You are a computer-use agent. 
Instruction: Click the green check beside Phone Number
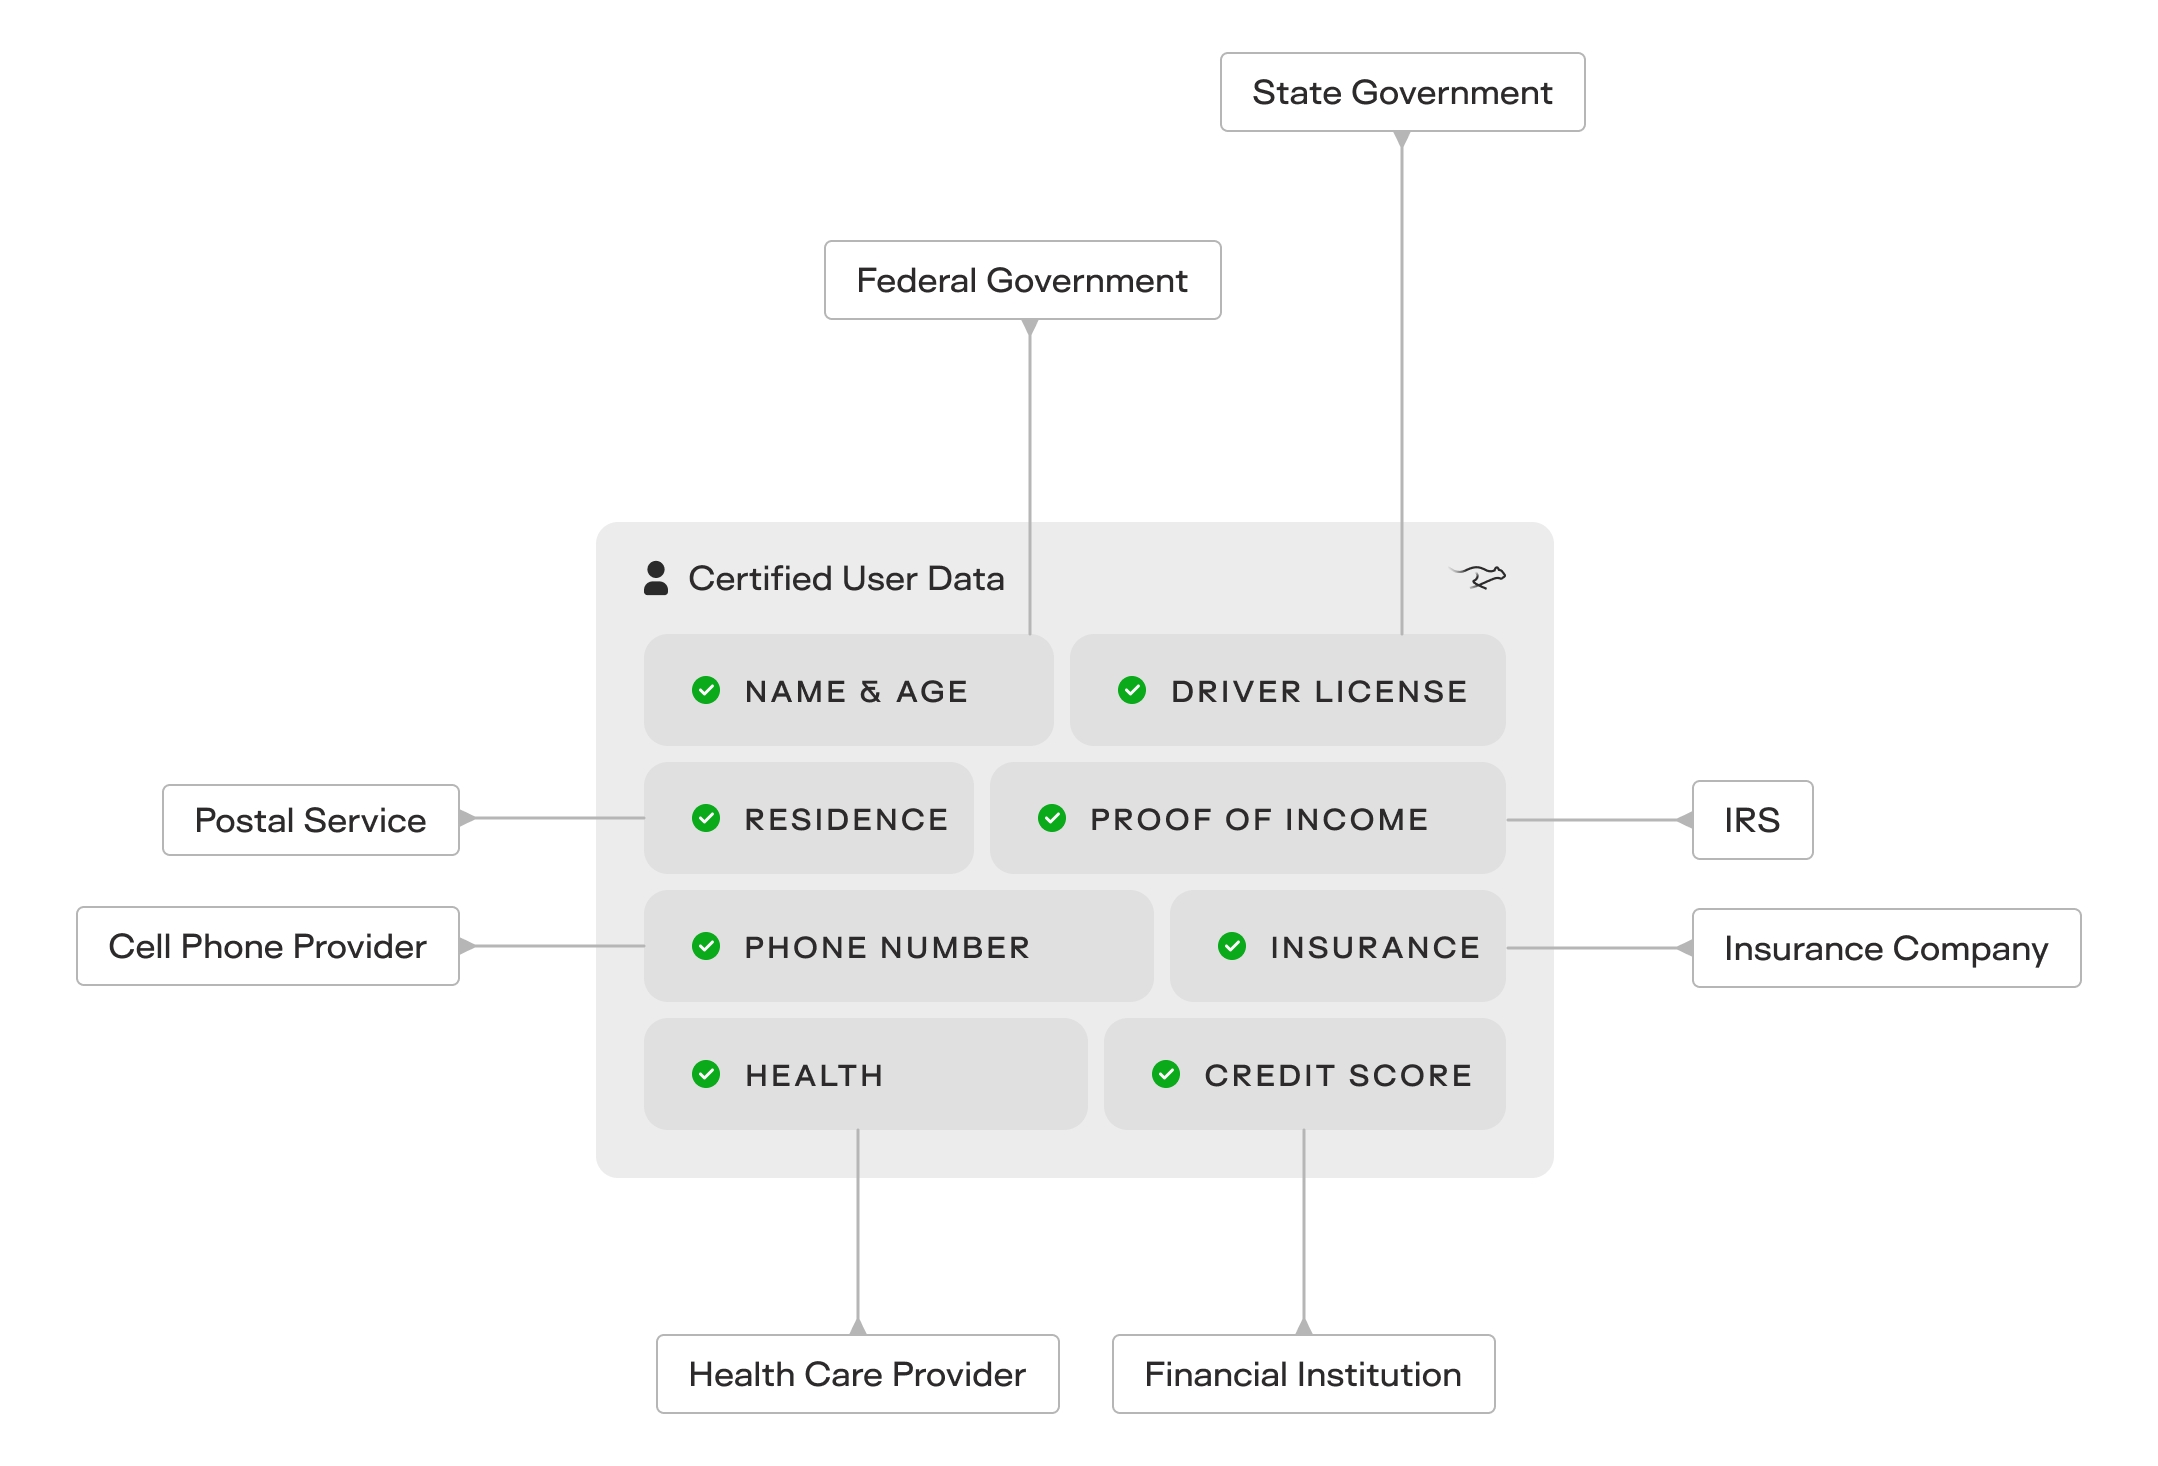coord(706,946)
